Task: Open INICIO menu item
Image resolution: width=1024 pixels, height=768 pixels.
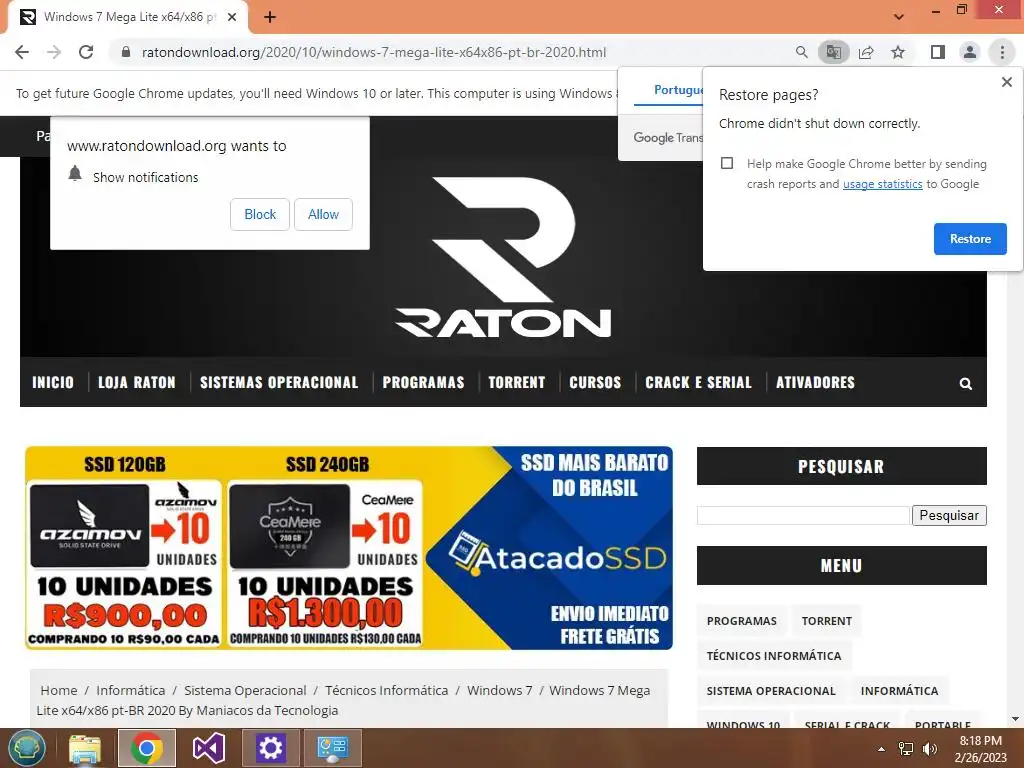Action: click(x=53, y=383)
